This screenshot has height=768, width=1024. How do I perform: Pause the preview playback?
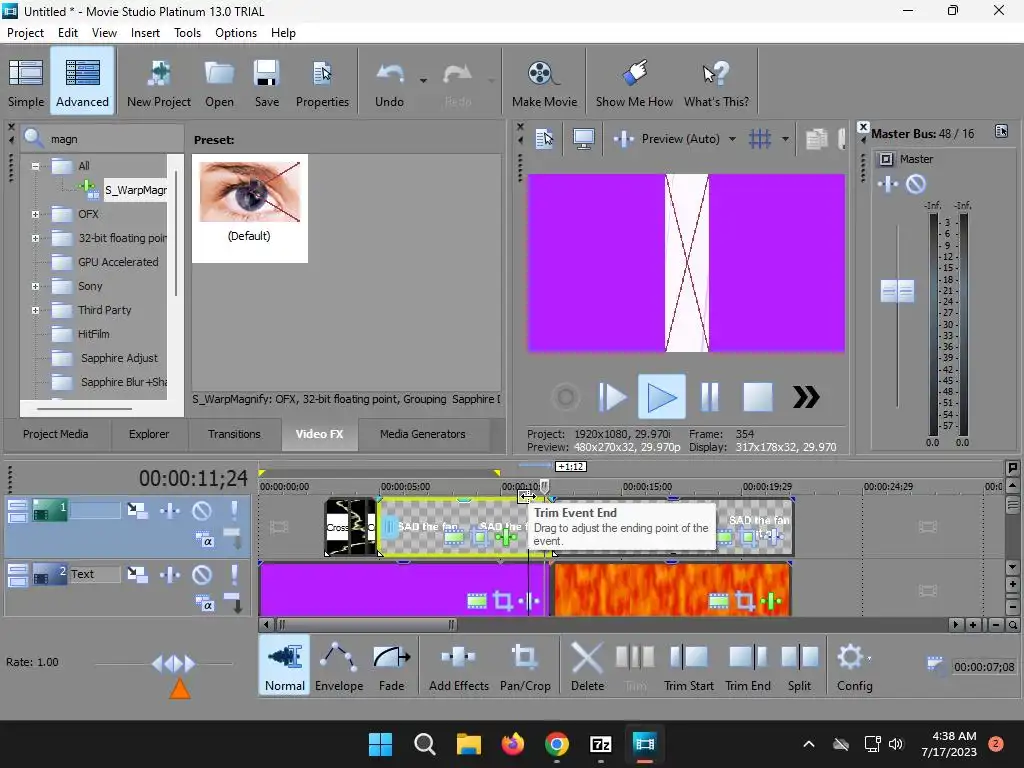click(x=710, y=397)
